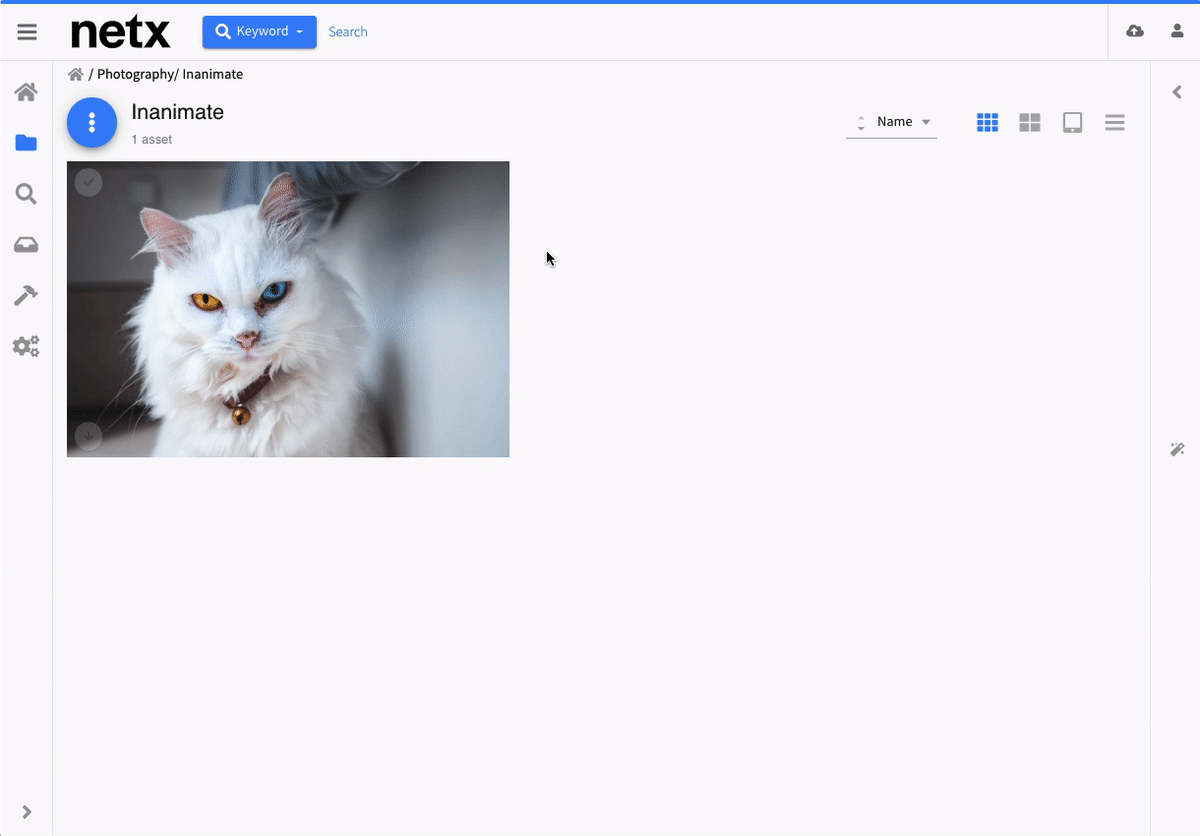This screenshot has height=836, width=1200.
Task: Switch to list view
Action: pos(1115,122)
